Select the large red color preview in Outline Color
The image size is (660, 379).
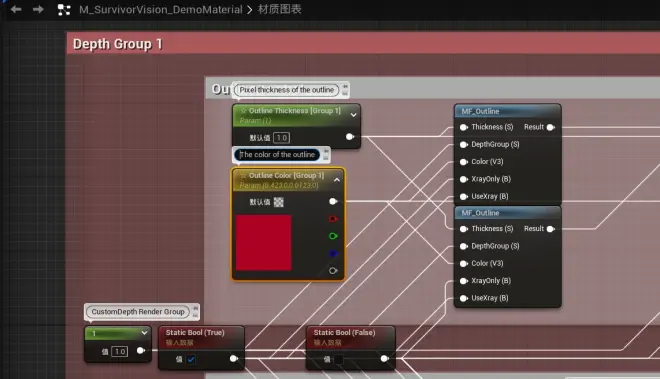click(263, 243)
